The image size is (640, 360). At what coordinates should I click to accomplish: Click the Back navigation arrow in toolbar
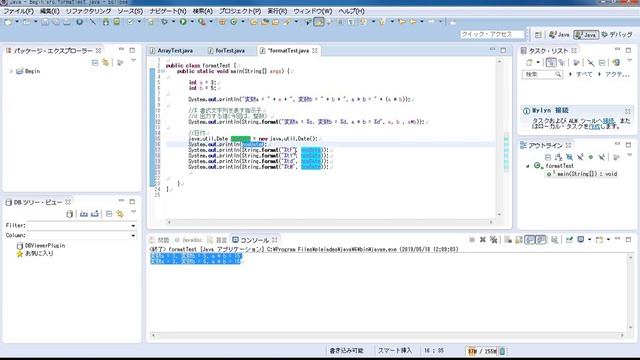(x=413, y=22)
